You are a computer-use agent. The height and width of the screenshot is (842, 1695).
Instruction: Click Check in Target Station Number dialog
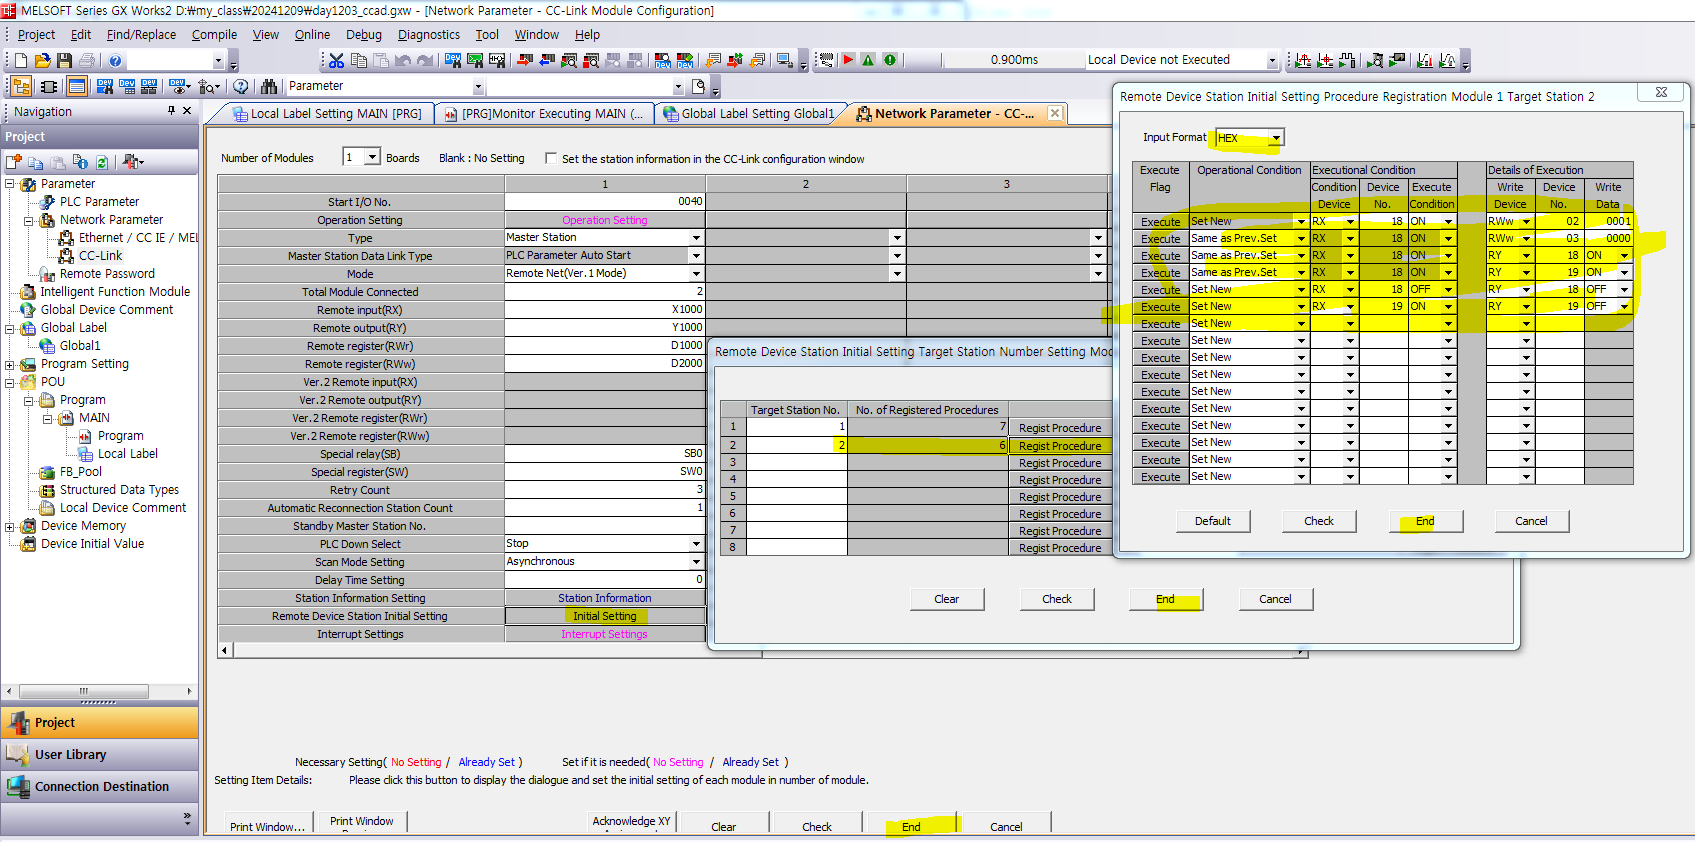[x=1057, y=599]
